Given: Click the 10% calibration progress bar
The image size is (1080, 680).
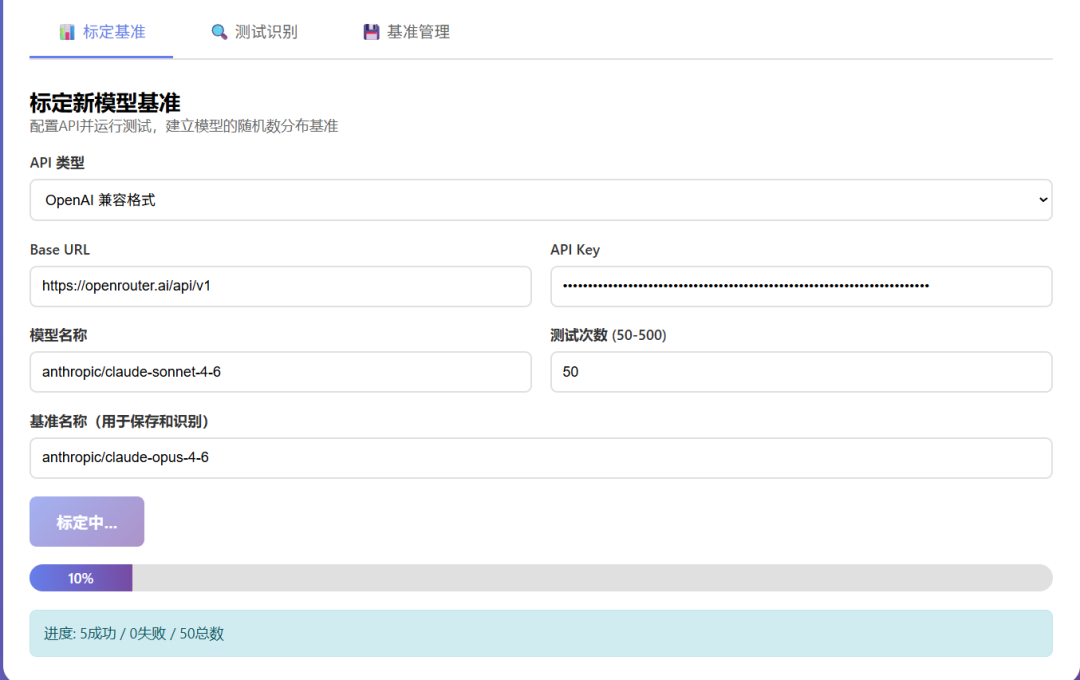Looking at the screenshot, I should pos(541,578).
